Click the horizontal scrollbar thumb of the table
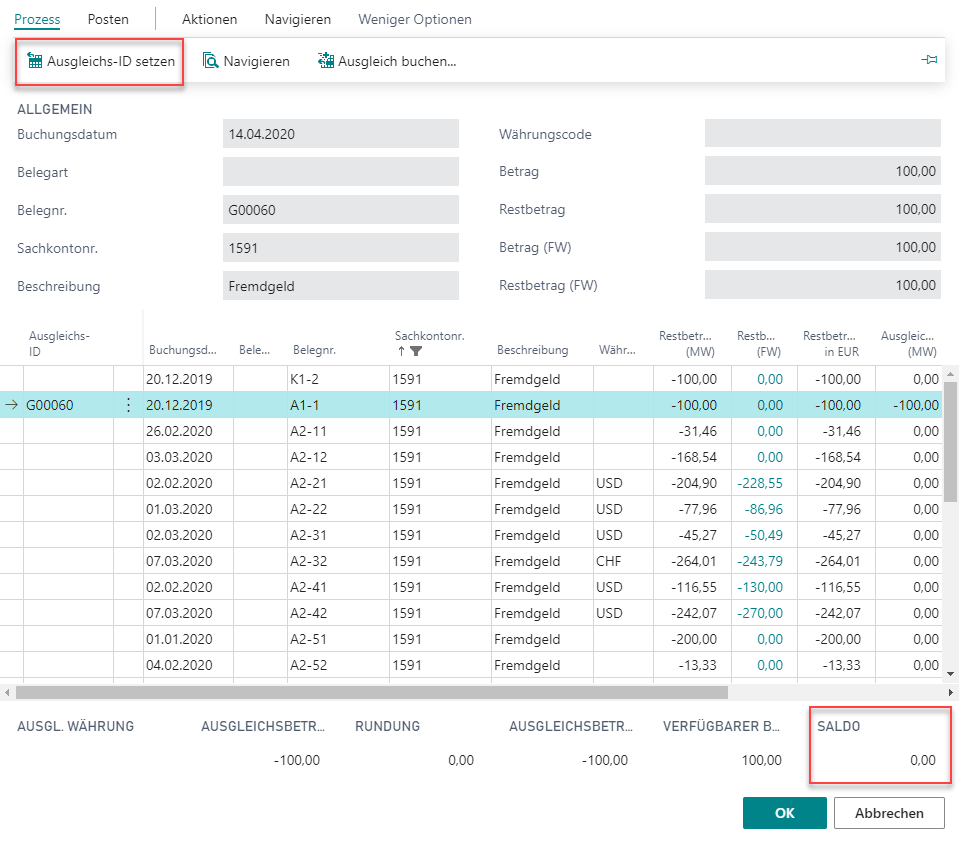 click(372, 692)
